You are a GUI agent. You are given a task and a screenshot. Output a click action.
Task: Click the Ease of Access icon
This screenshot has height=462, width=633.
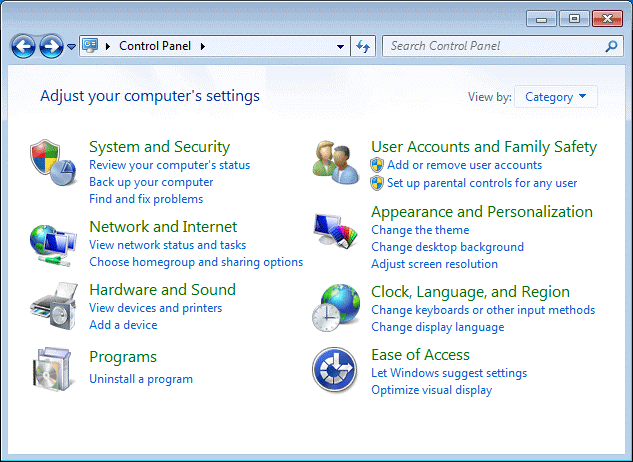(335, 370)
